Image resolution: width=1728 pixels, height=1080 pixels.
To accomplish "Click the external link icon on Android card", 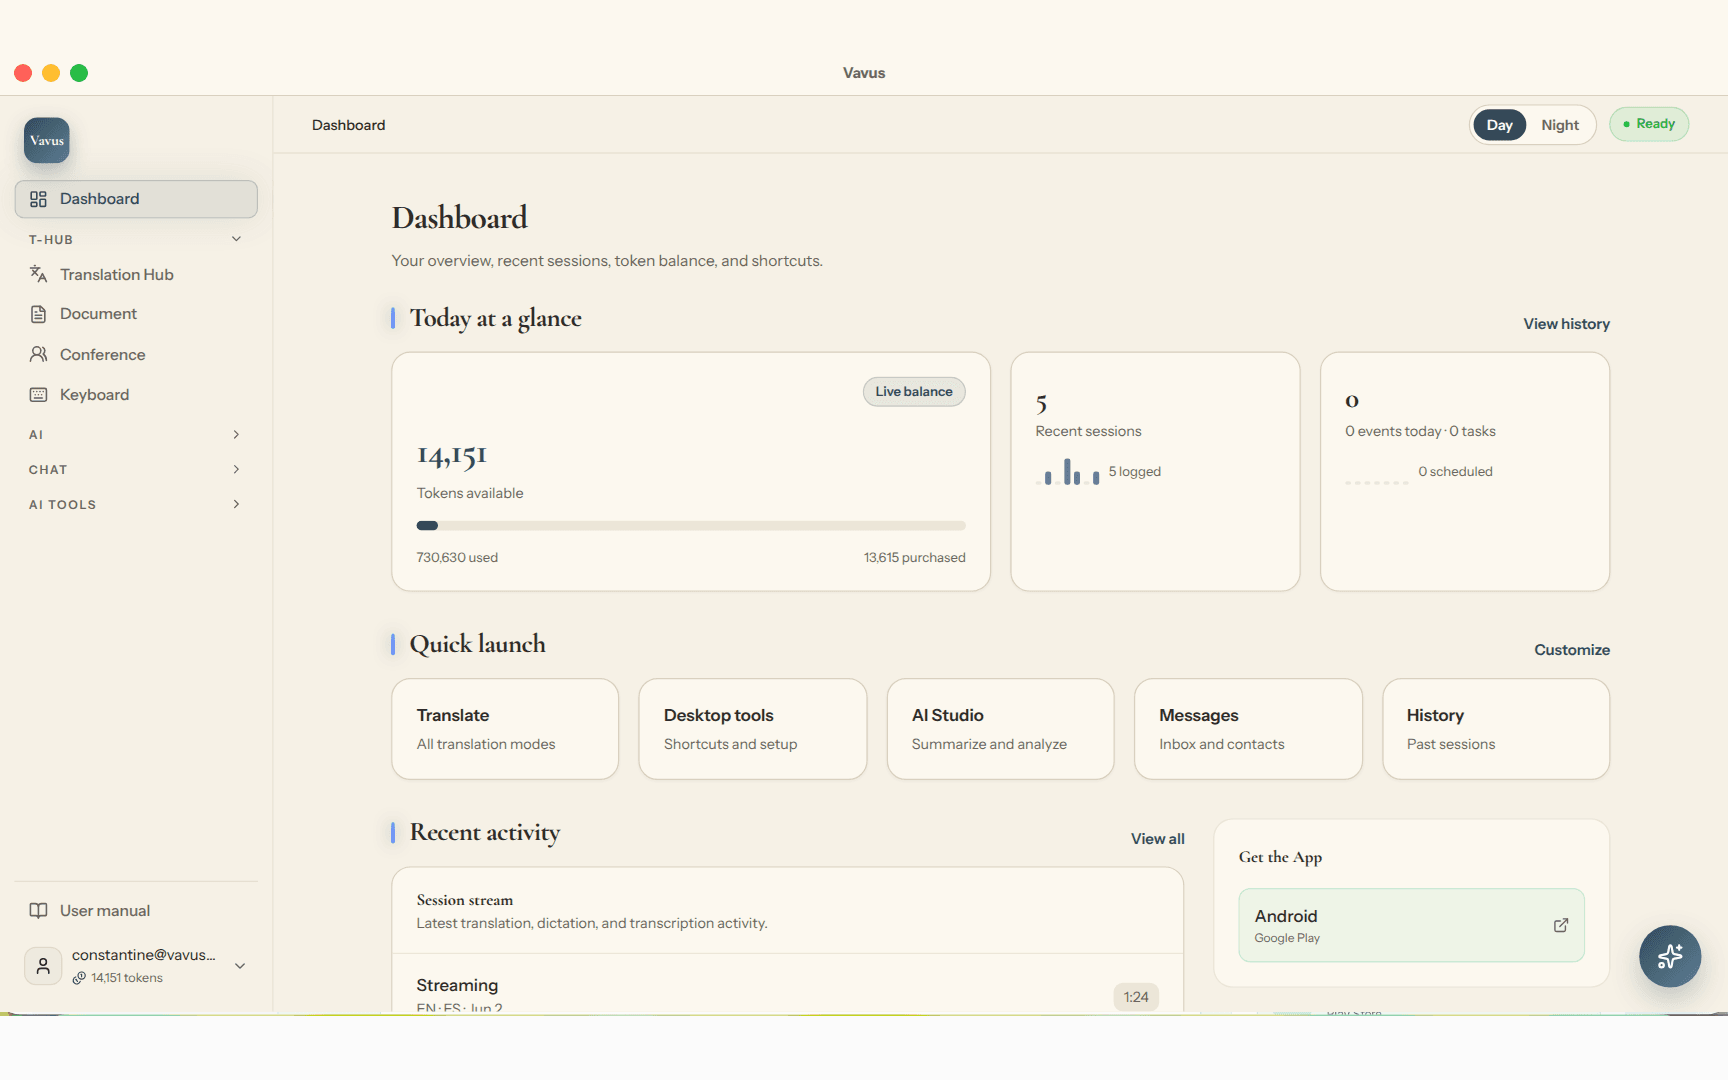I will [x=1561, y=925].
